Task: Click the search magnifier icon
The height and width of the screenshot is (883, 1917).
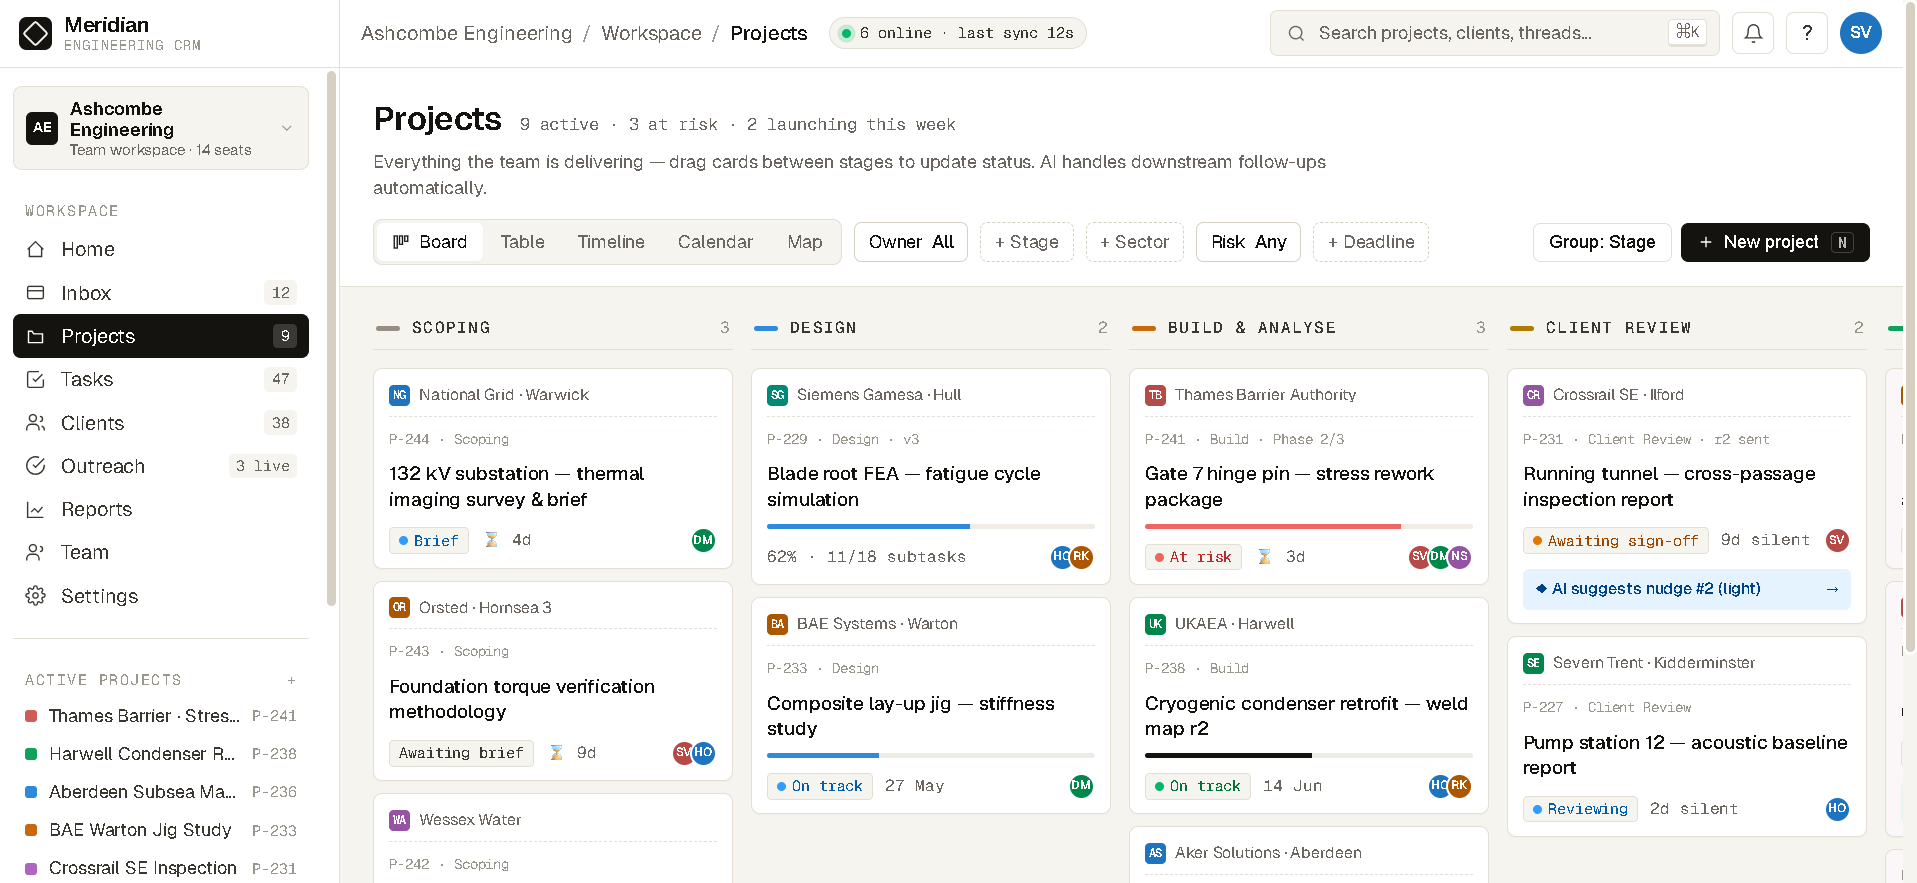Action: 1296,33
